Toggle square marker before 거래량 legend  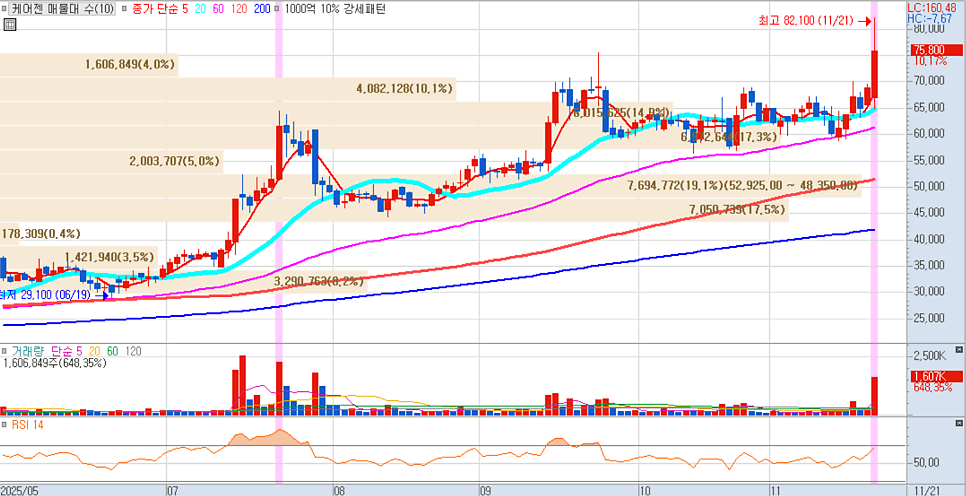(6, 351)
